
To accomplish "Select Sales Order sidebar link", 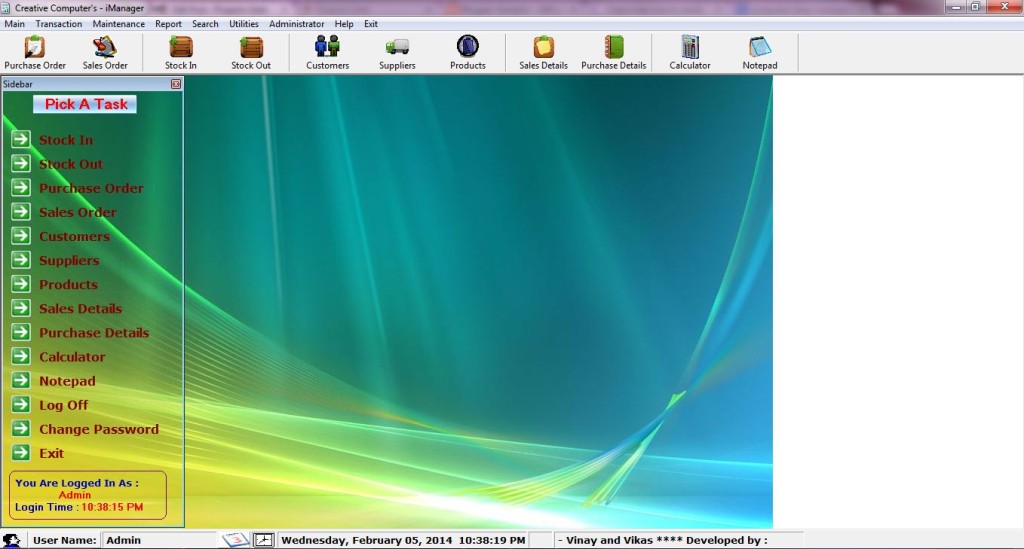I will (78, 212).
